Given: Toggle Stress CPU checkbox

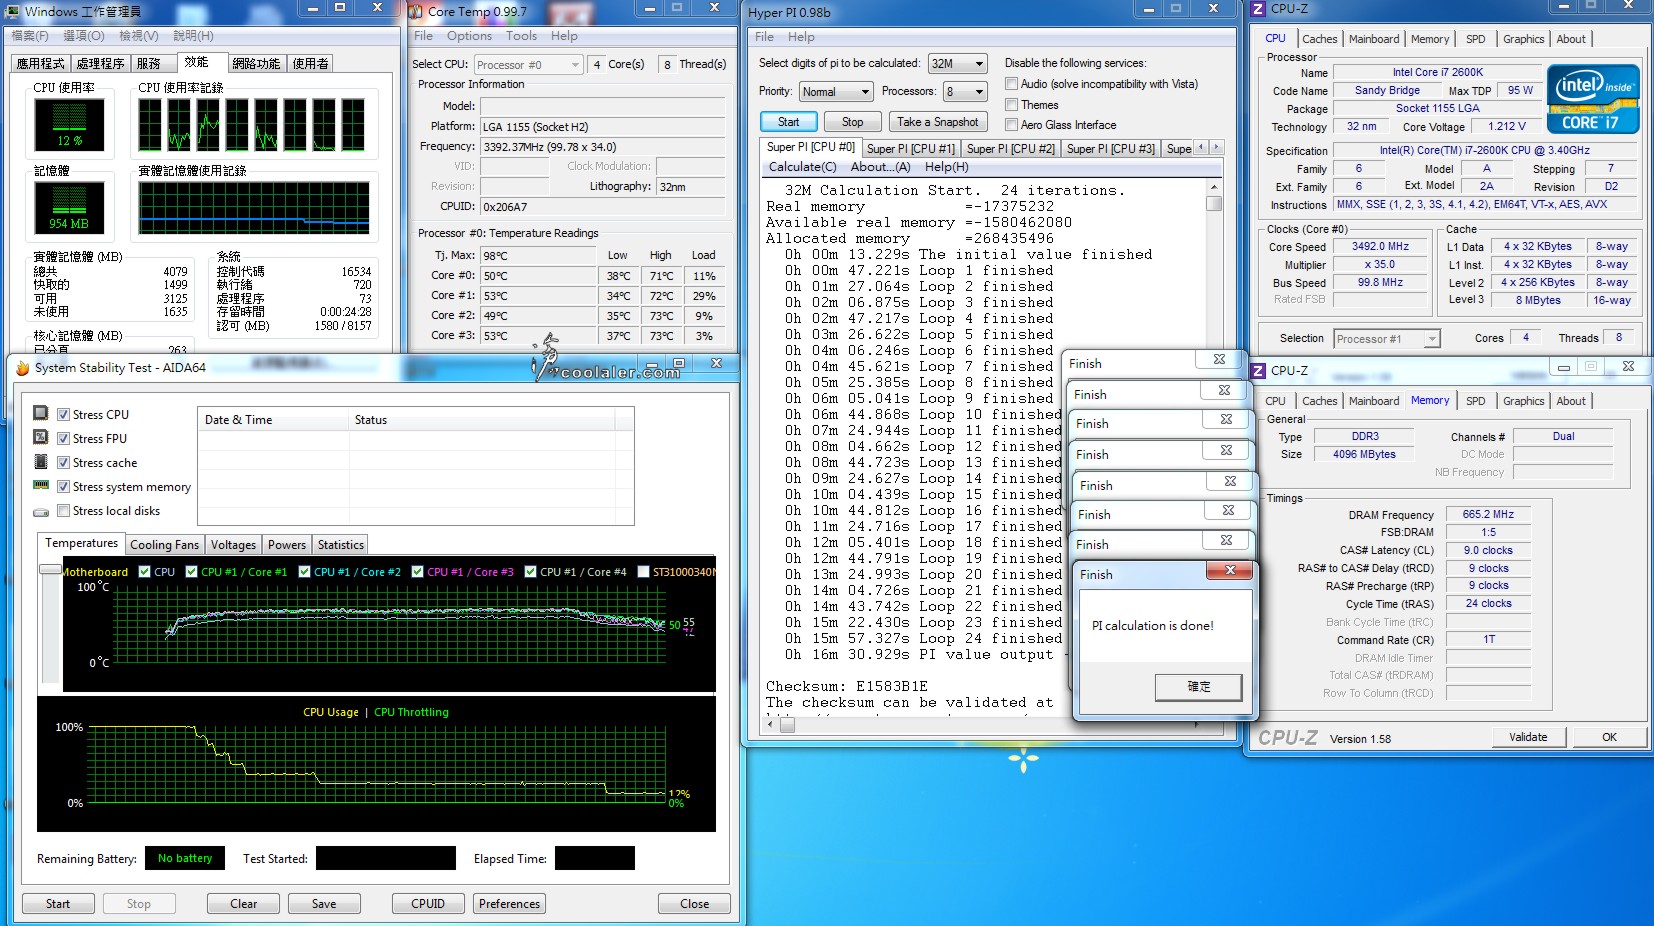Looking at the screenshot, I should point(64,415).
